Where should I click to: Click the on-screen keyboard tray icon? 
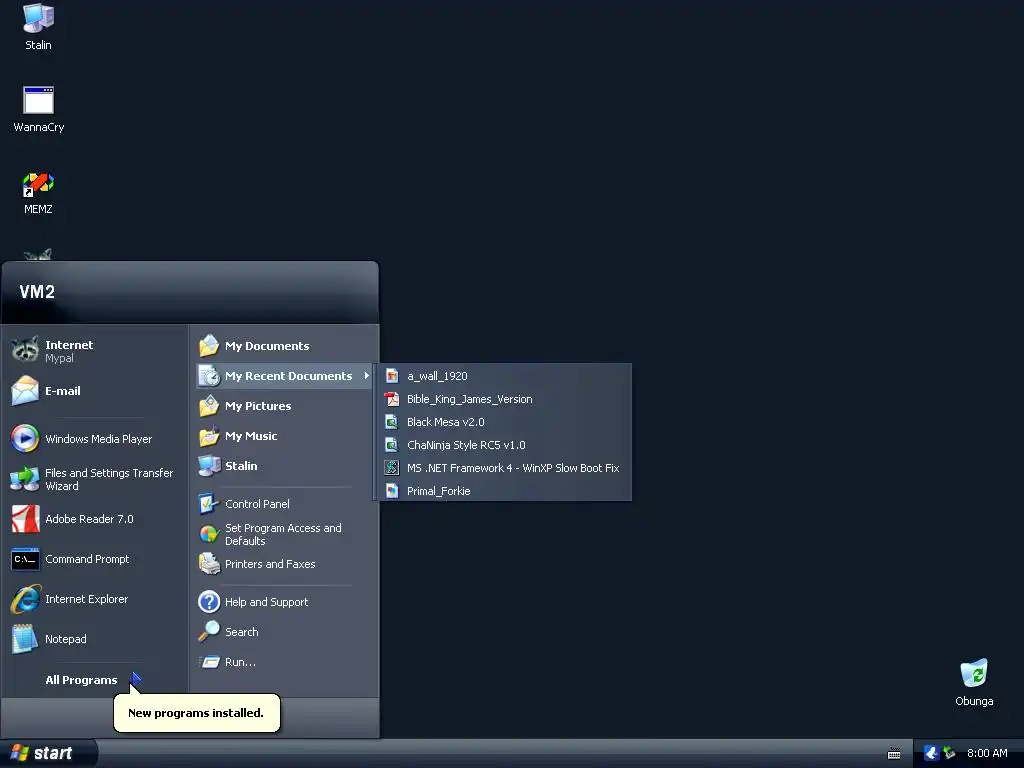(894, 753)
